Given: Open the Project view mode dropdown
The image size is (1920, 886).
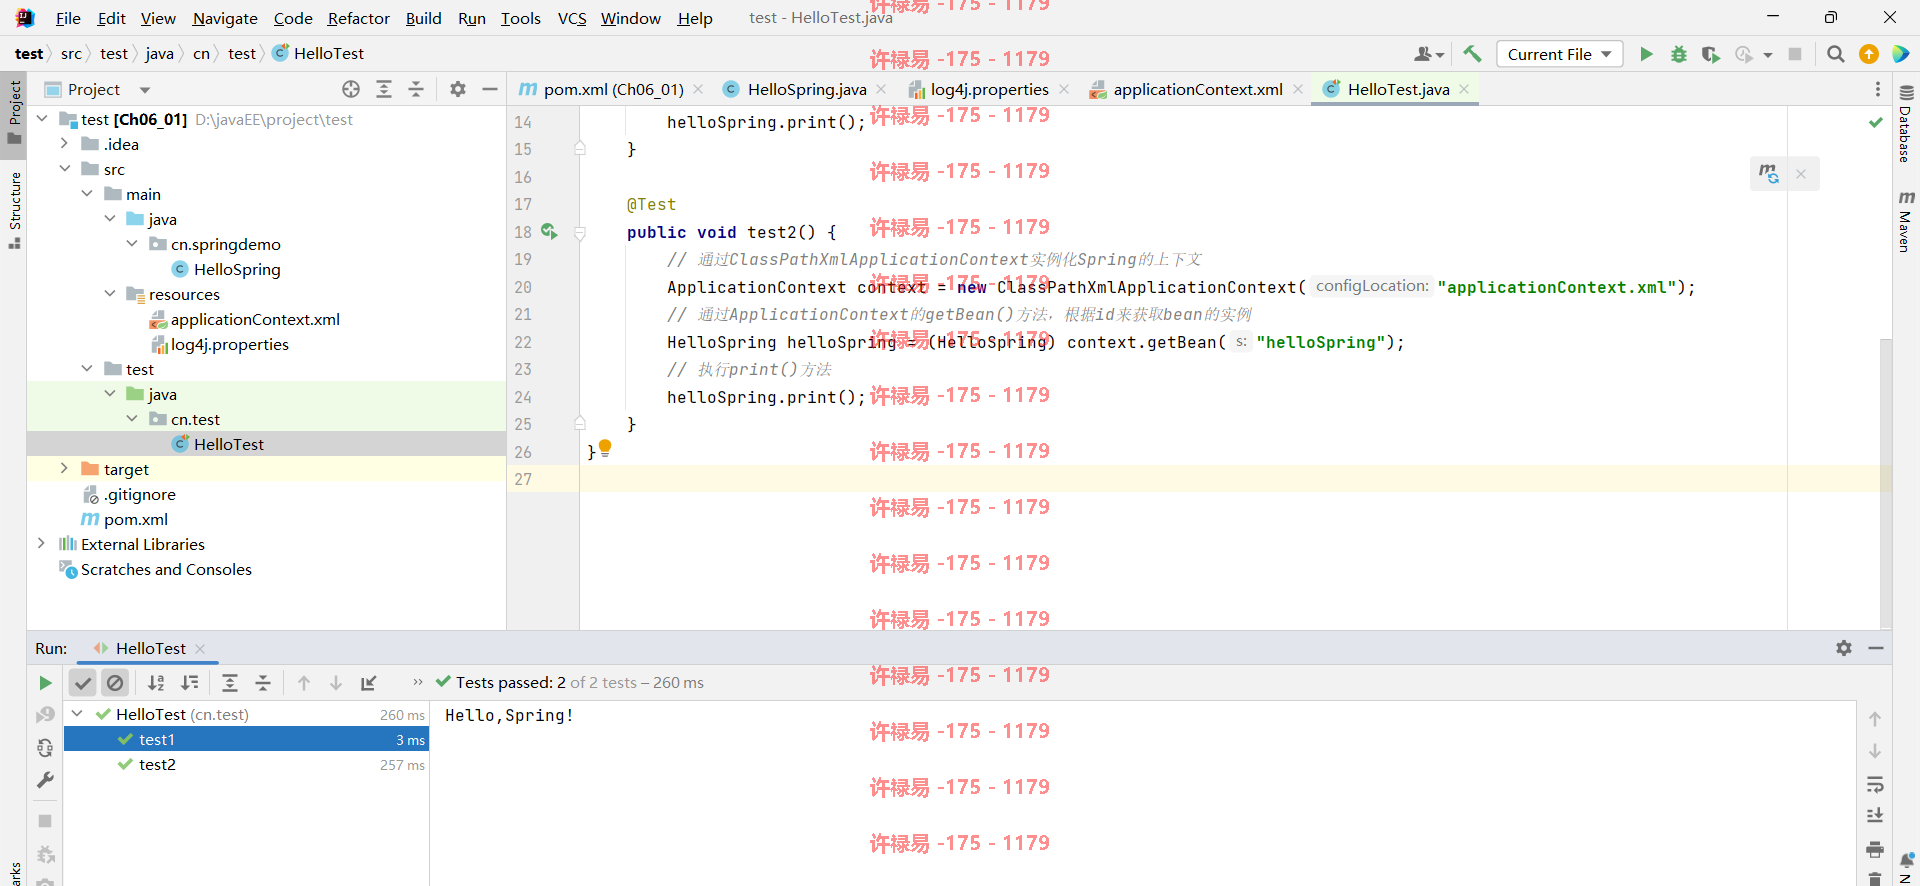Looking at the screenshot, I should (x=144, y=90).
